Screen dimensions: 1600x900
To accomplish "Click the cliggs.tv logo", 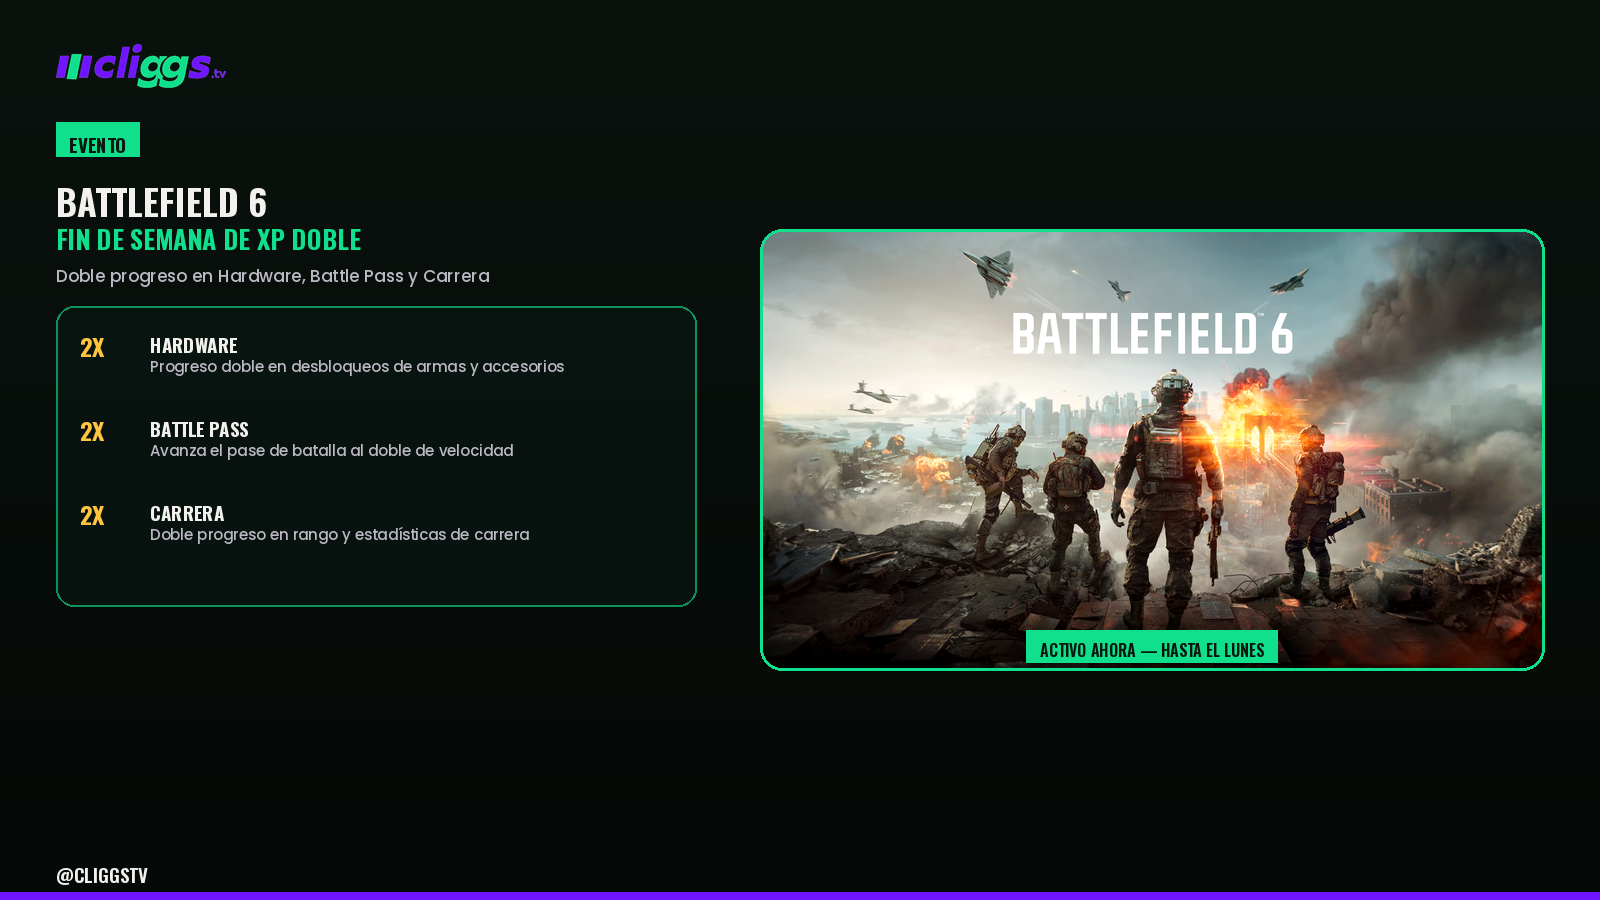I will tap(141, 66).
